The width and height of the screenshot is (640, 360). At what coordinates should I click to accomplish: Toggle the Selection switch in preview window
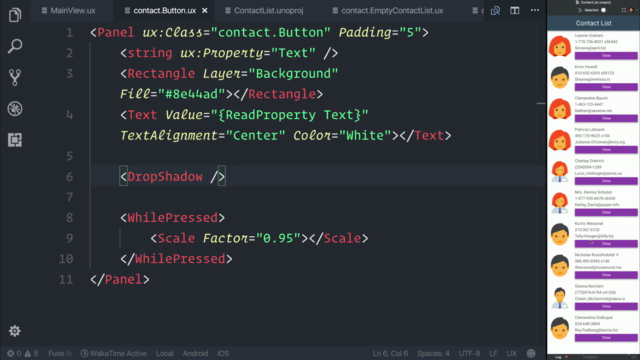603,10
